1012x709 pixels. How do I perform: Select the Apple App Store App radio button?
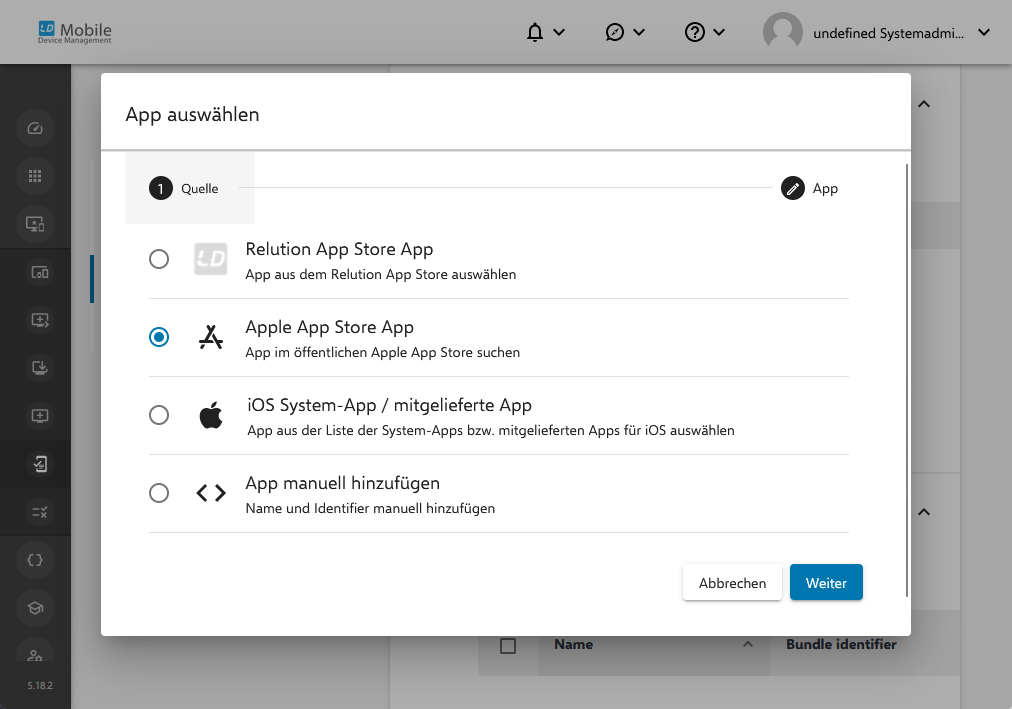click(159, 337)
